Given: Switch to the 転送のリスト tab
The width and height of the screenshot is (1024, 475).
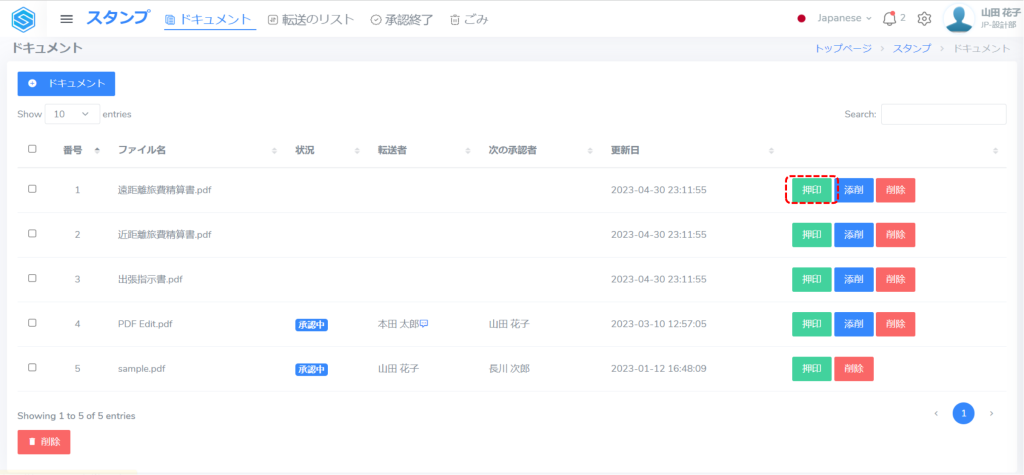Looking at the screenshot, I should pos(311,19).
